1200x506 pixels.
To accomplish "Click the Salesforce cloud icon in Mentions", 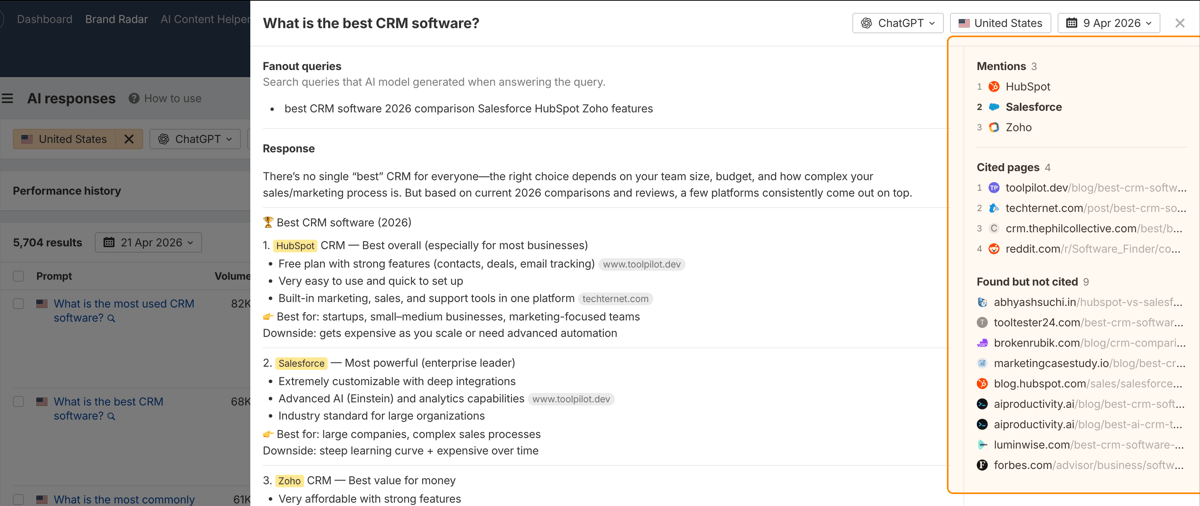I will coord(994,107).
